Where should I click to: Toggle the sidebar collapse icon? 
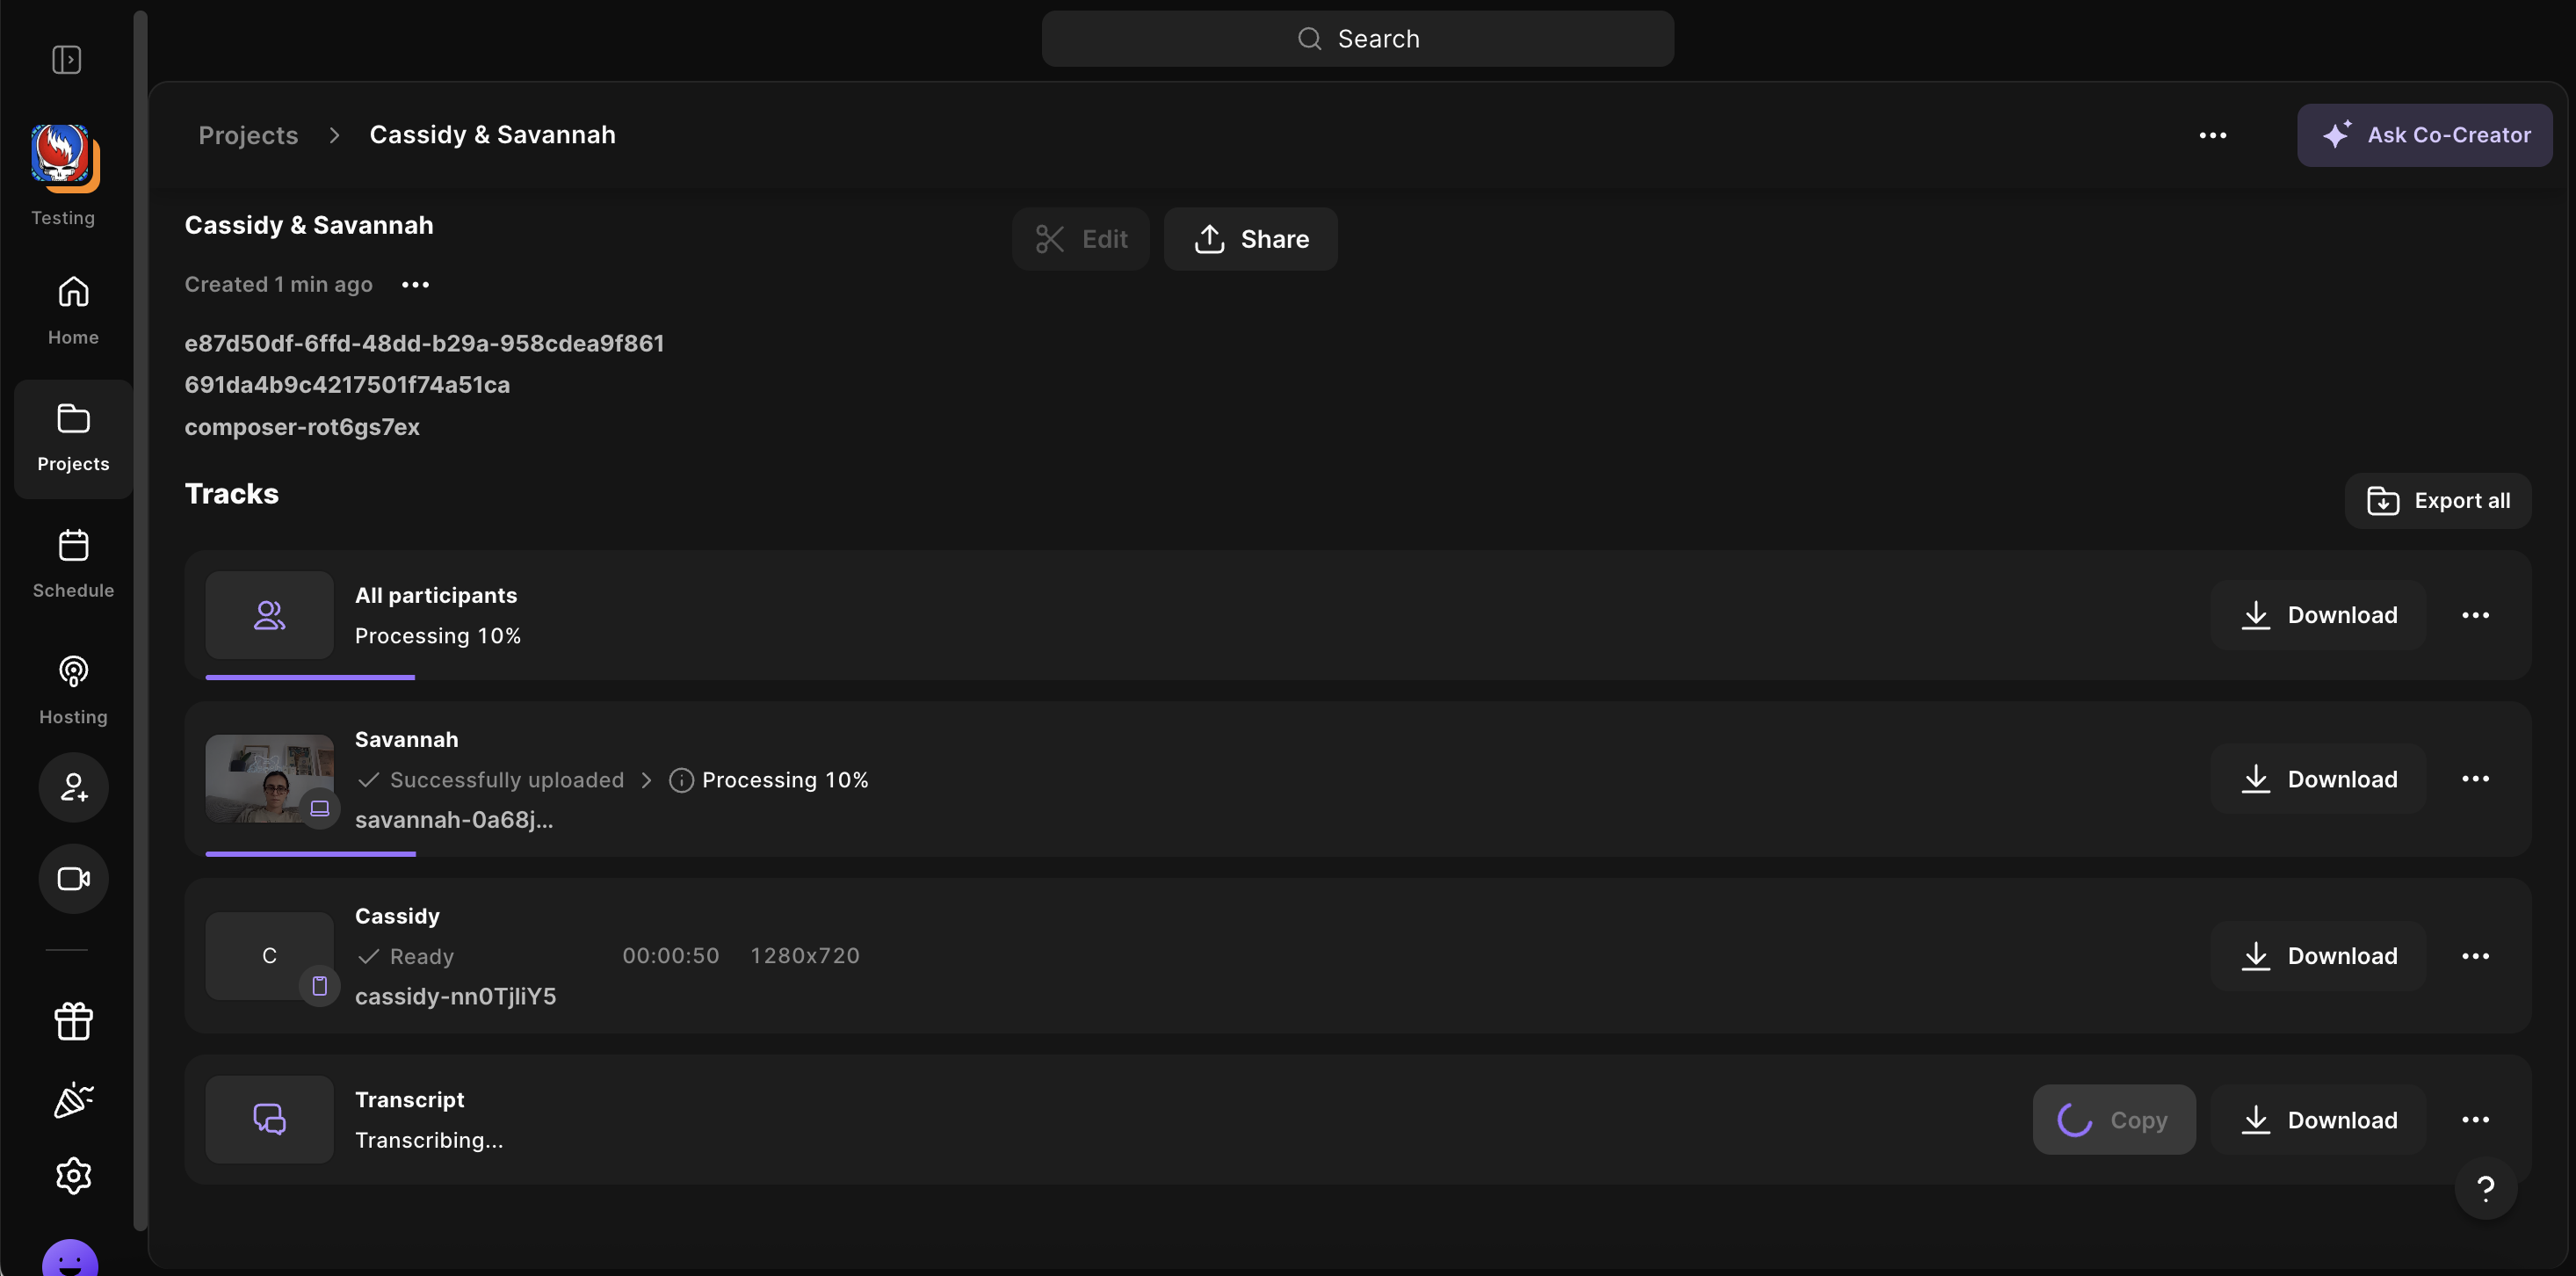pyautogui.click(x=66, y=60)
